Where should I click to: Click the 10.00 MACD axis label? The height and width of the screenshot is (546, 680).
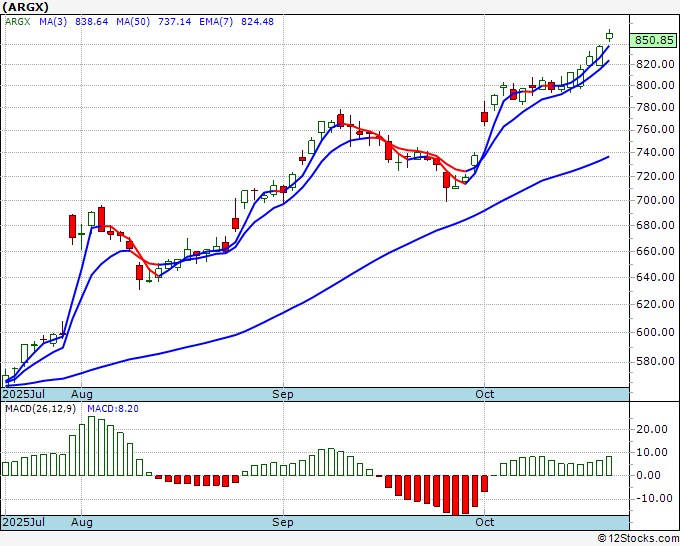click(x=651, y=452)
